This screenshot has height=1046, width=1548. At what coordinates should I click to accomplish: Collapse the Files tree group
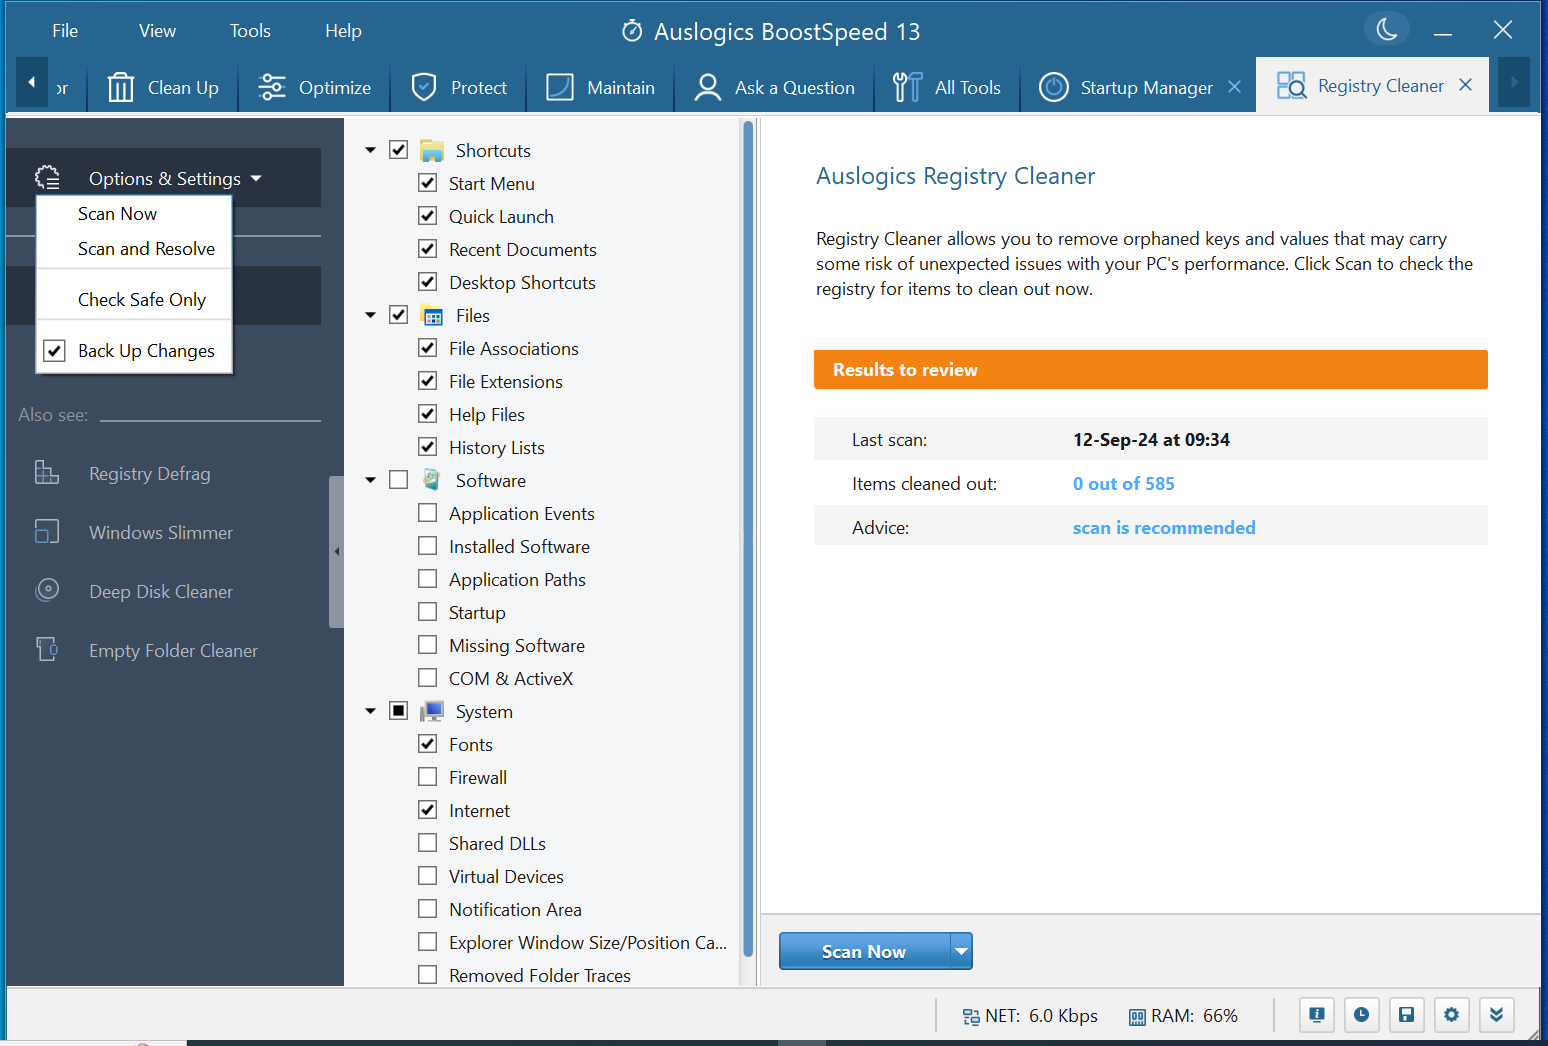[371, 315]
